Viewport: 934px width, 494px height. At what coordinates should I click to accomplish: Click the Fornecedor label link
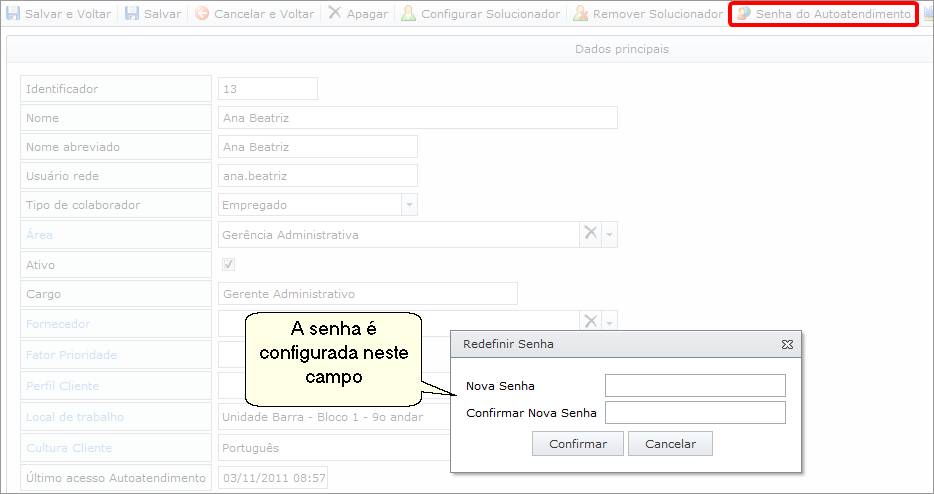[58, 324]
